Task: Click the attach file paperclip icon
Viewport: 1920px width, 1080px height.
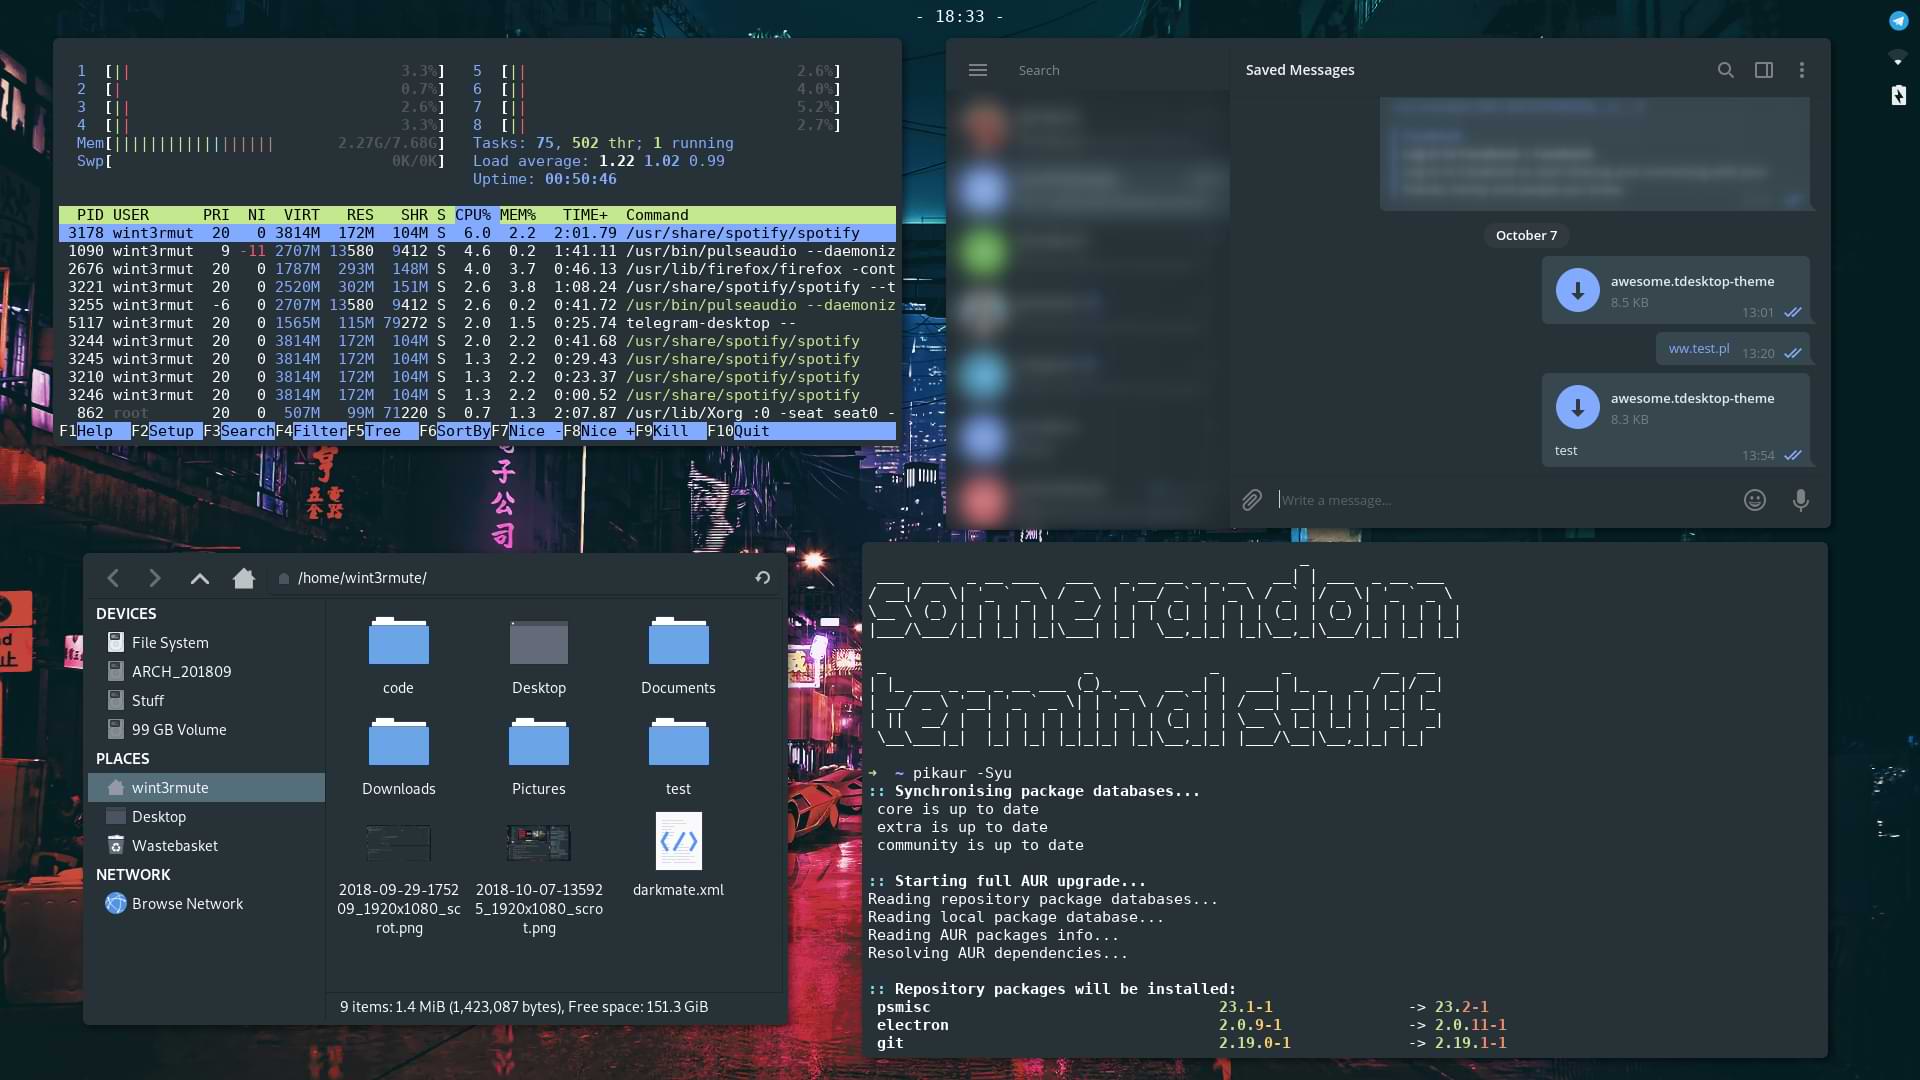Action: click(1251, 500)
